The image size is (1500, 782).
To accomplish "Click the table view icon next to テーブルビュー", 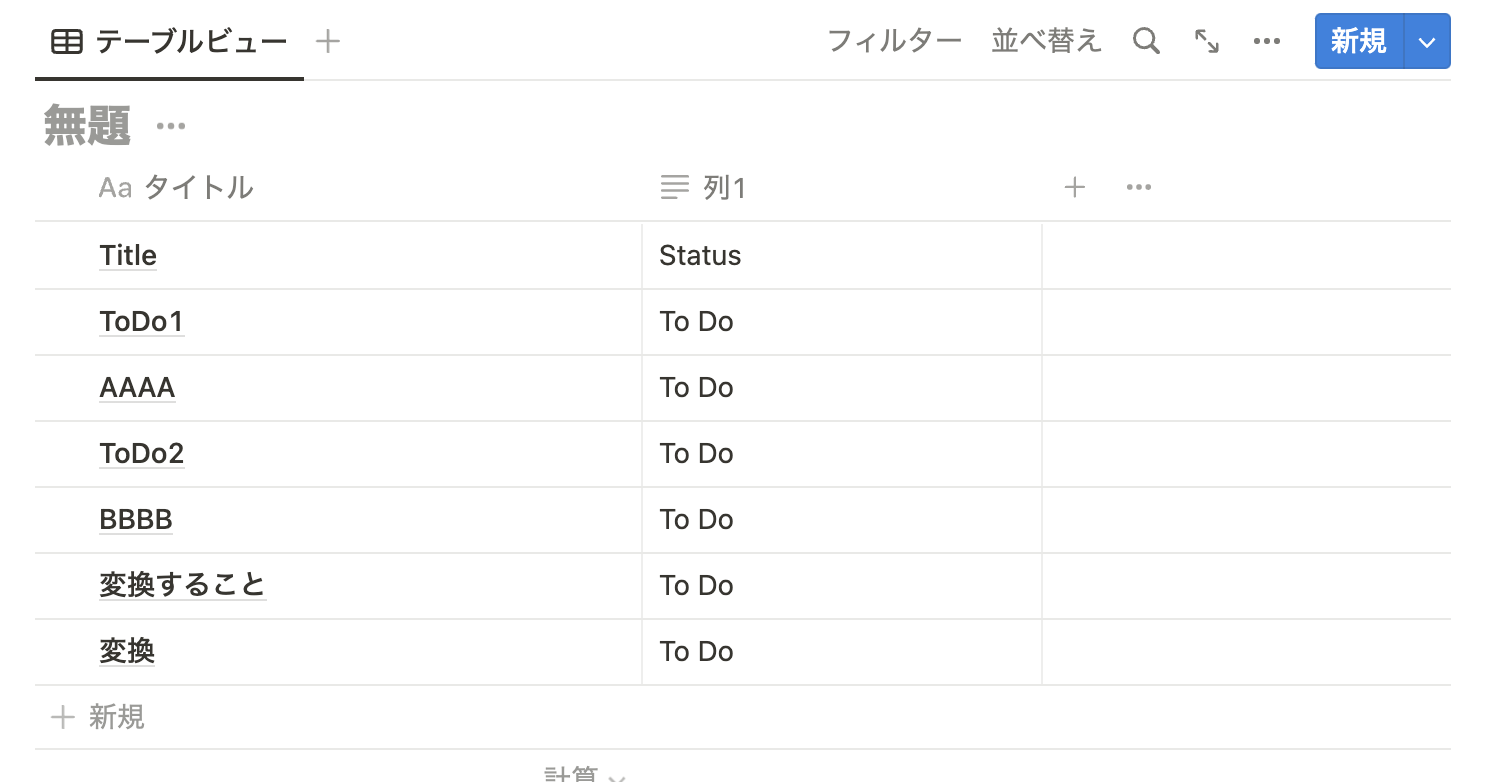I will point(65,41).
